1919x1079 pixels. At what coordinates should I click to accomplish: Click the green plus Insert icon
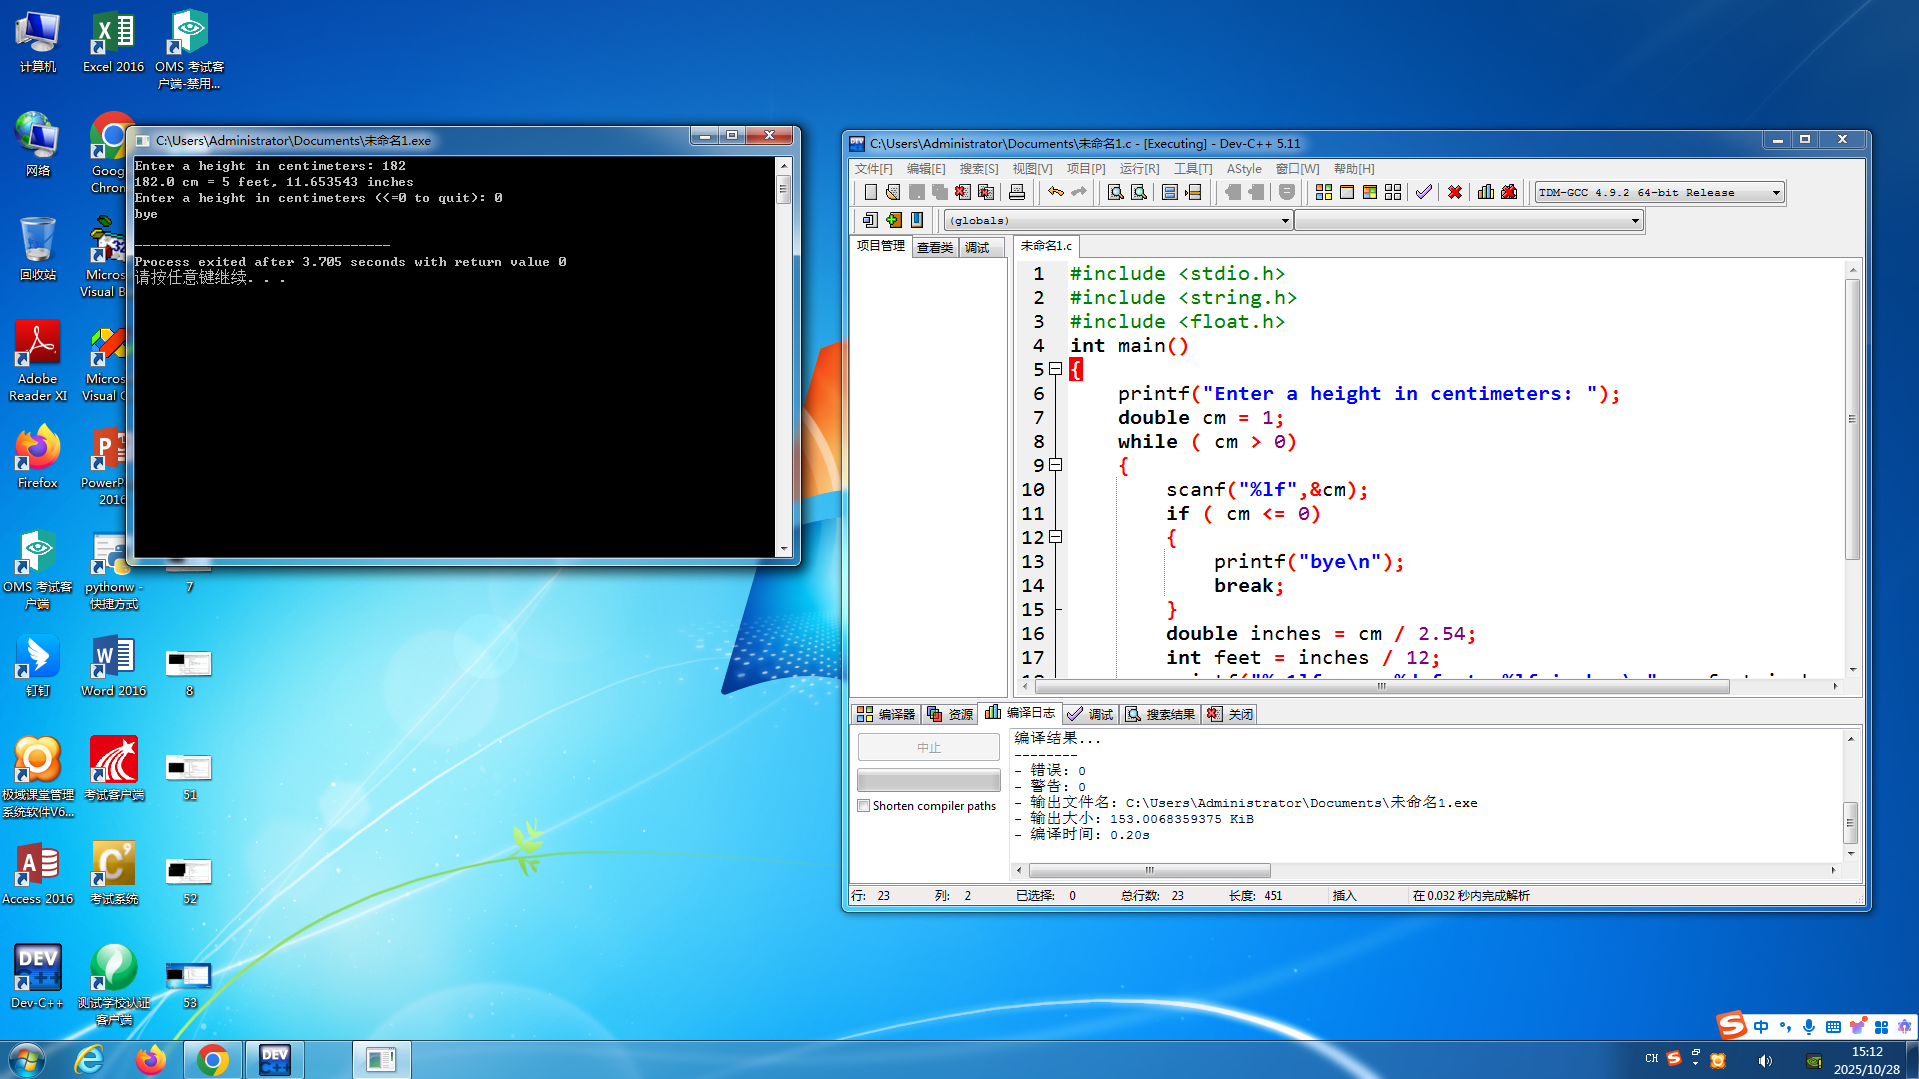893,220
